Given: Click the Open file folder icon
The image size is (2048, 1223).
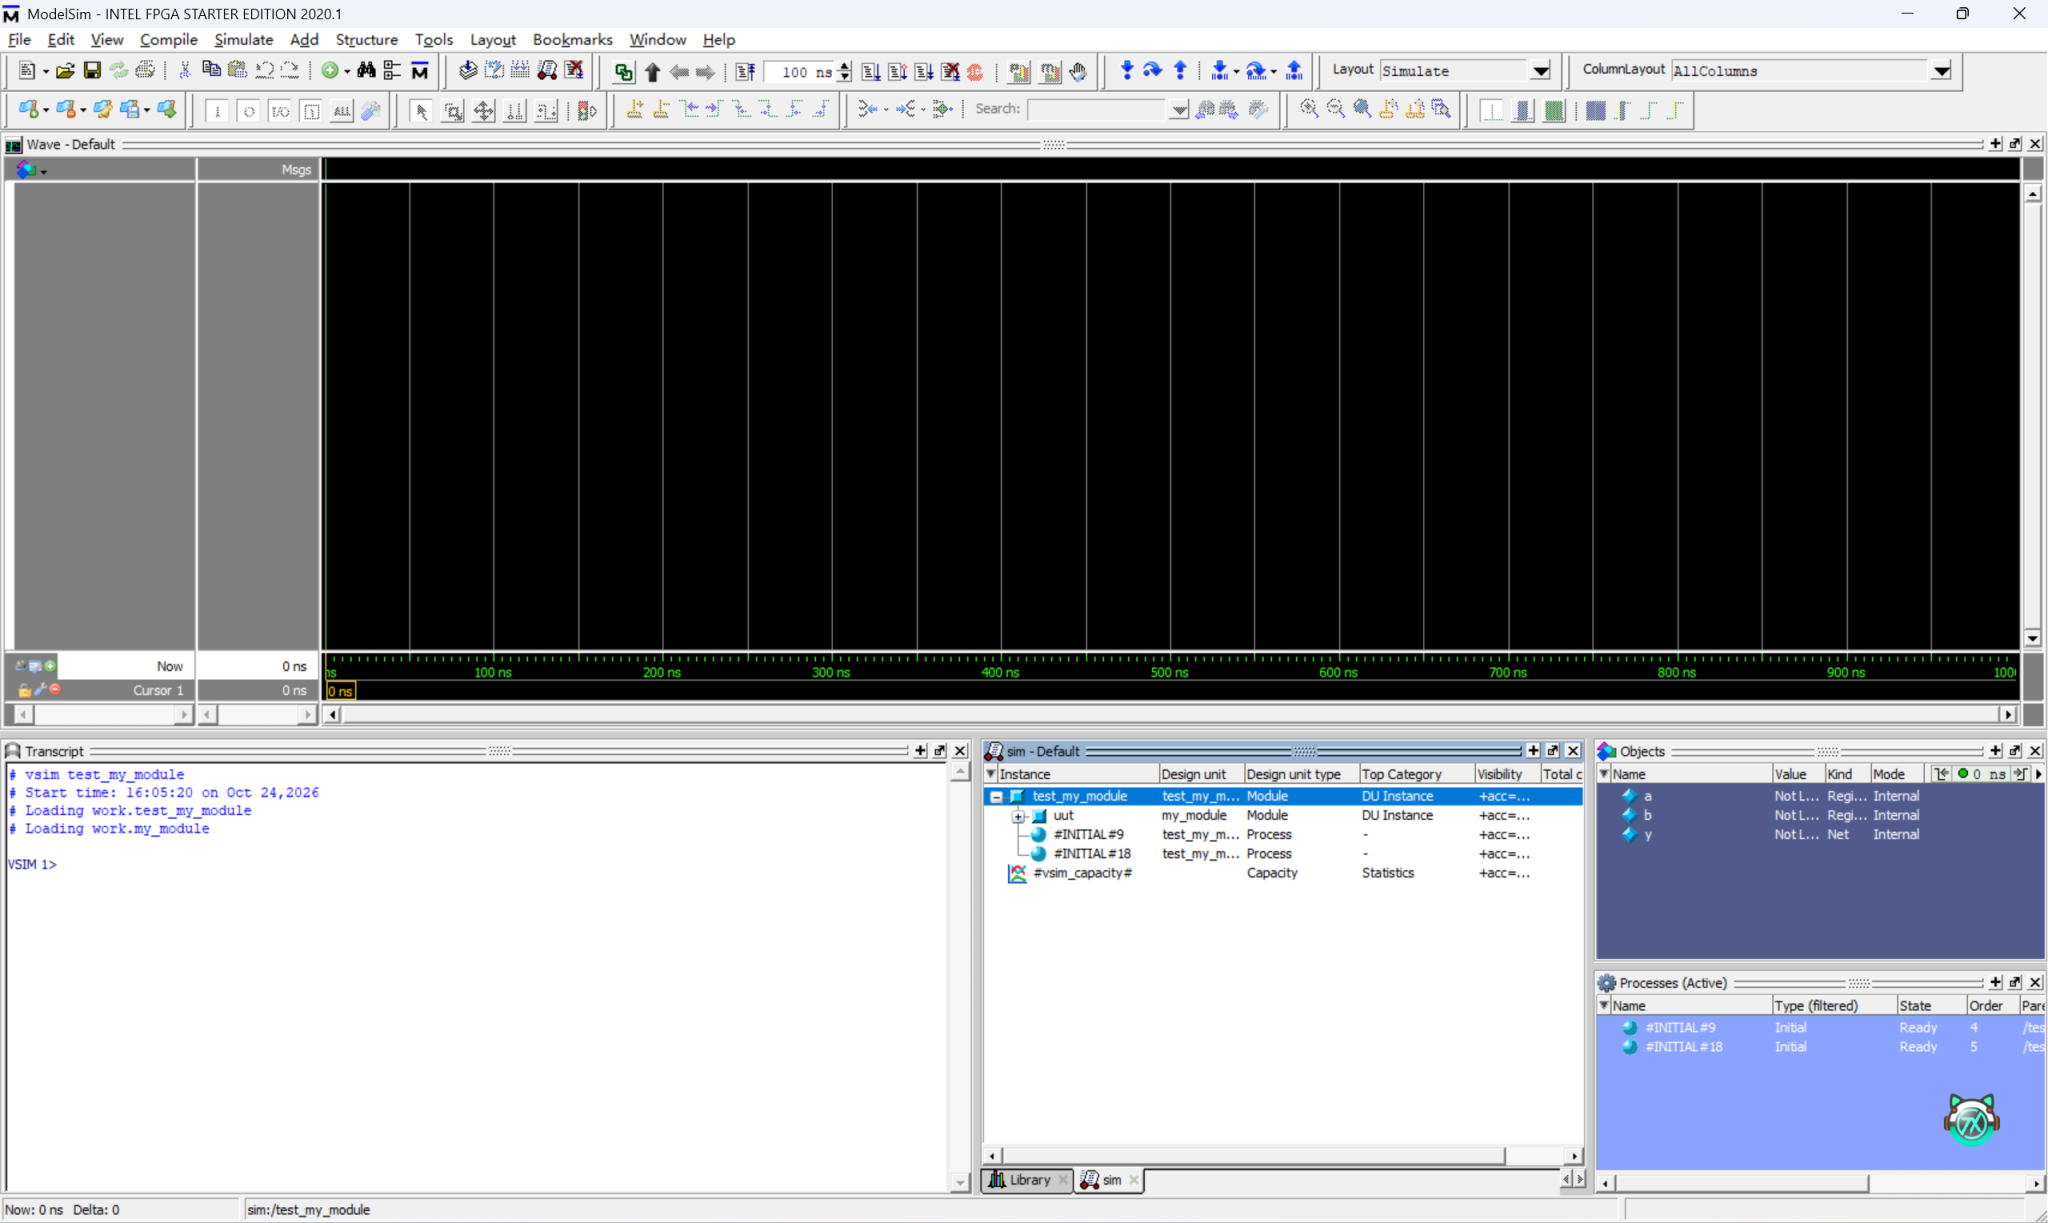Looking at the screenshot, I should (65, 71).
